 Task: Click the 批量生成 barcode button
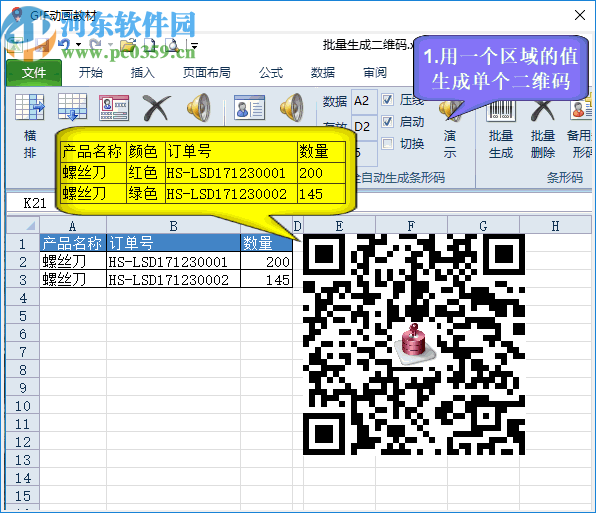(501, 129)
